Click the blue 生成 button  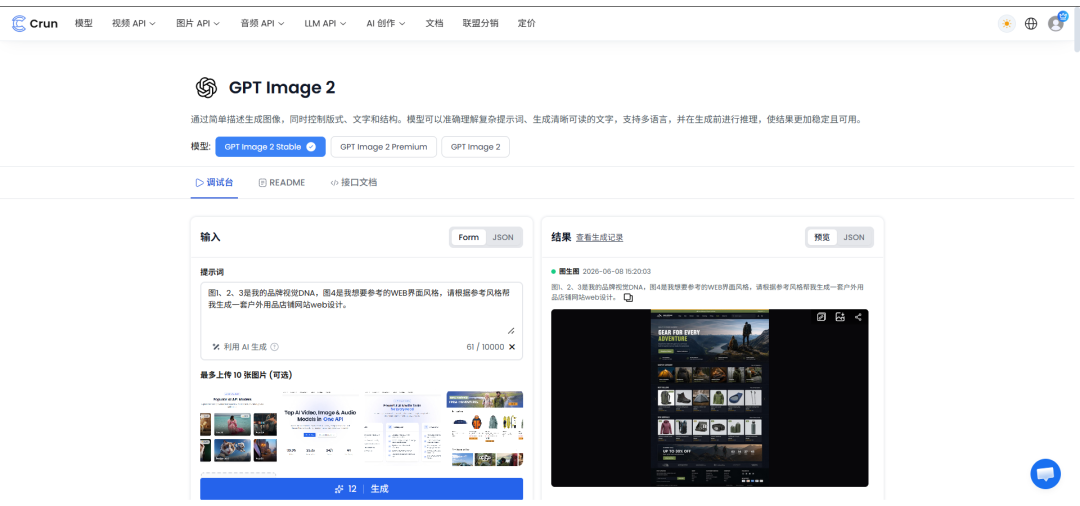(362, 489)
